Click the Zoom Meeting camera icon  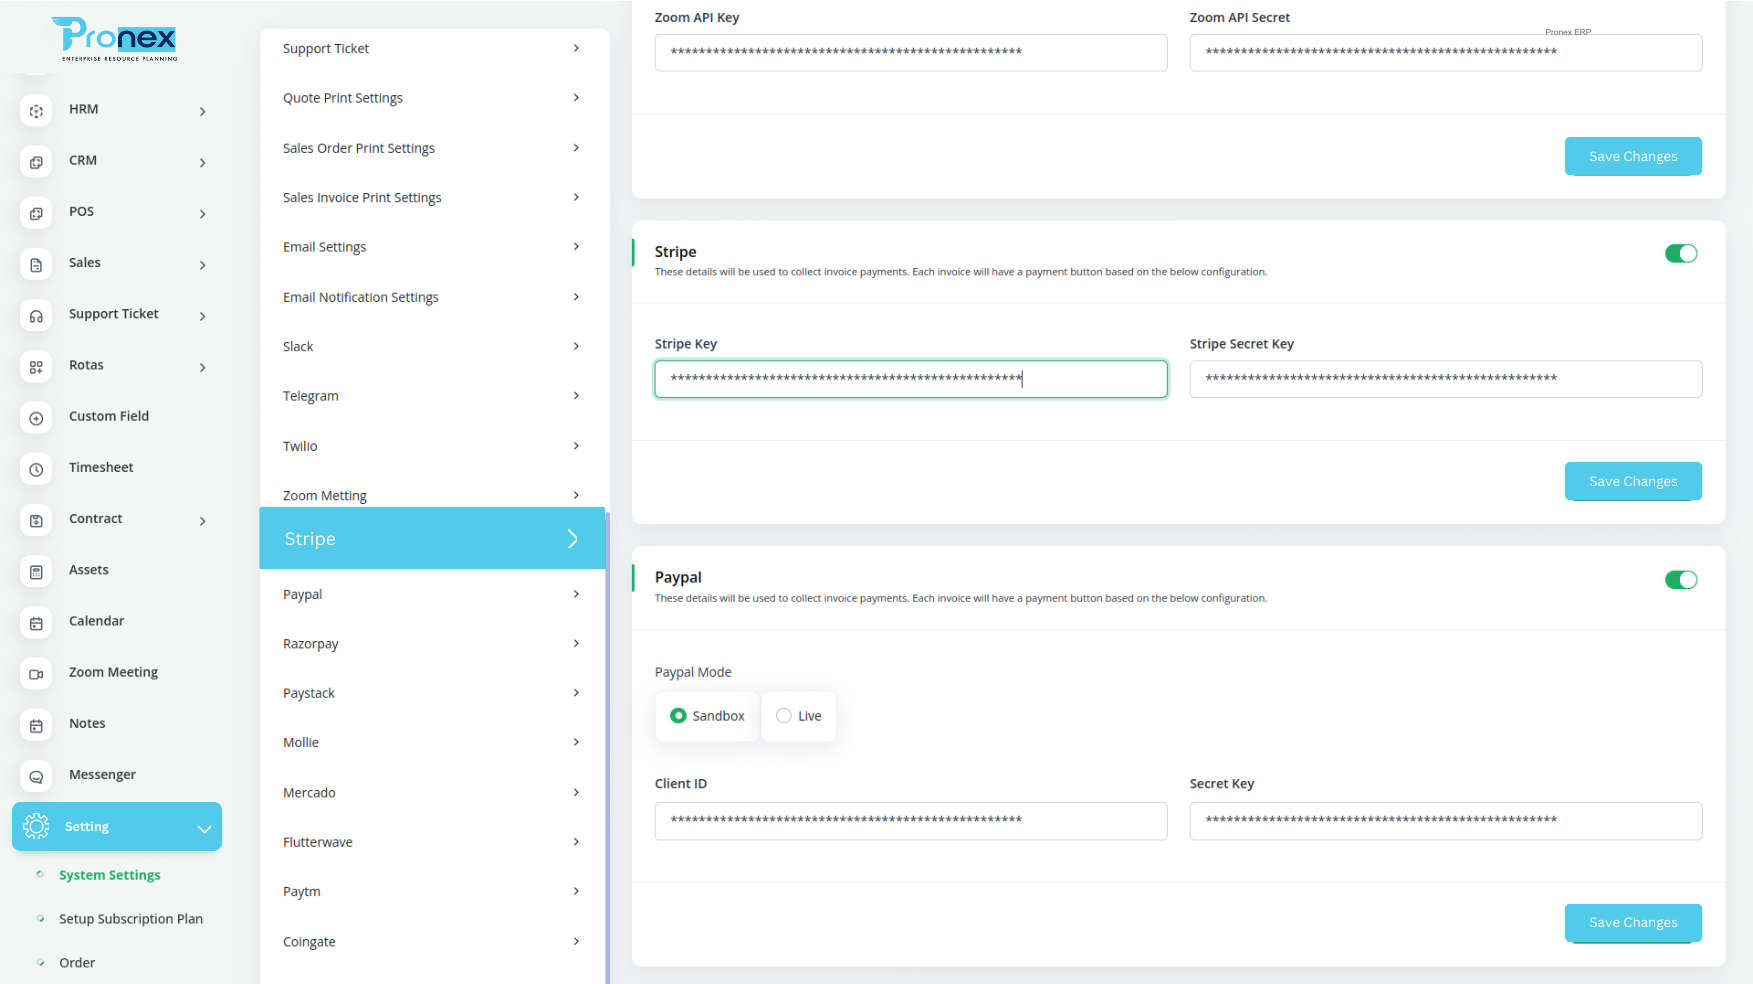pyautogui.click(x=36, y=674)
